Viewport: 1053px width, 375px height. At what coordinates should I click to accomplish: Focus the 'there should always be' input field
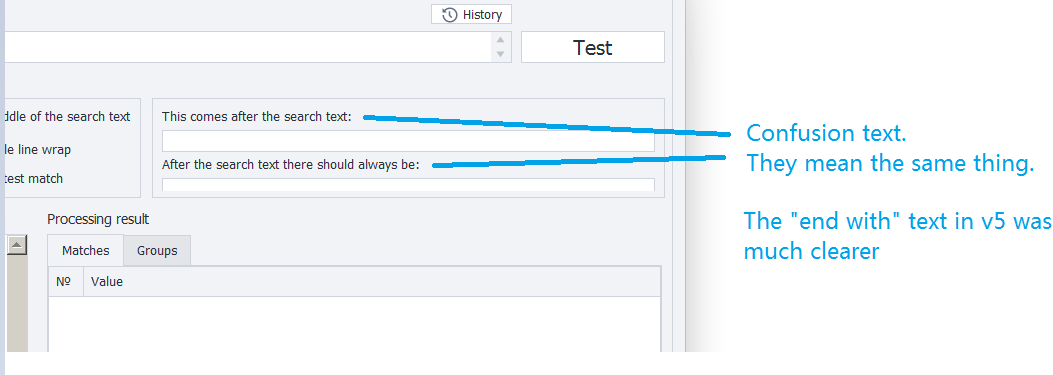tap(408, 184)
